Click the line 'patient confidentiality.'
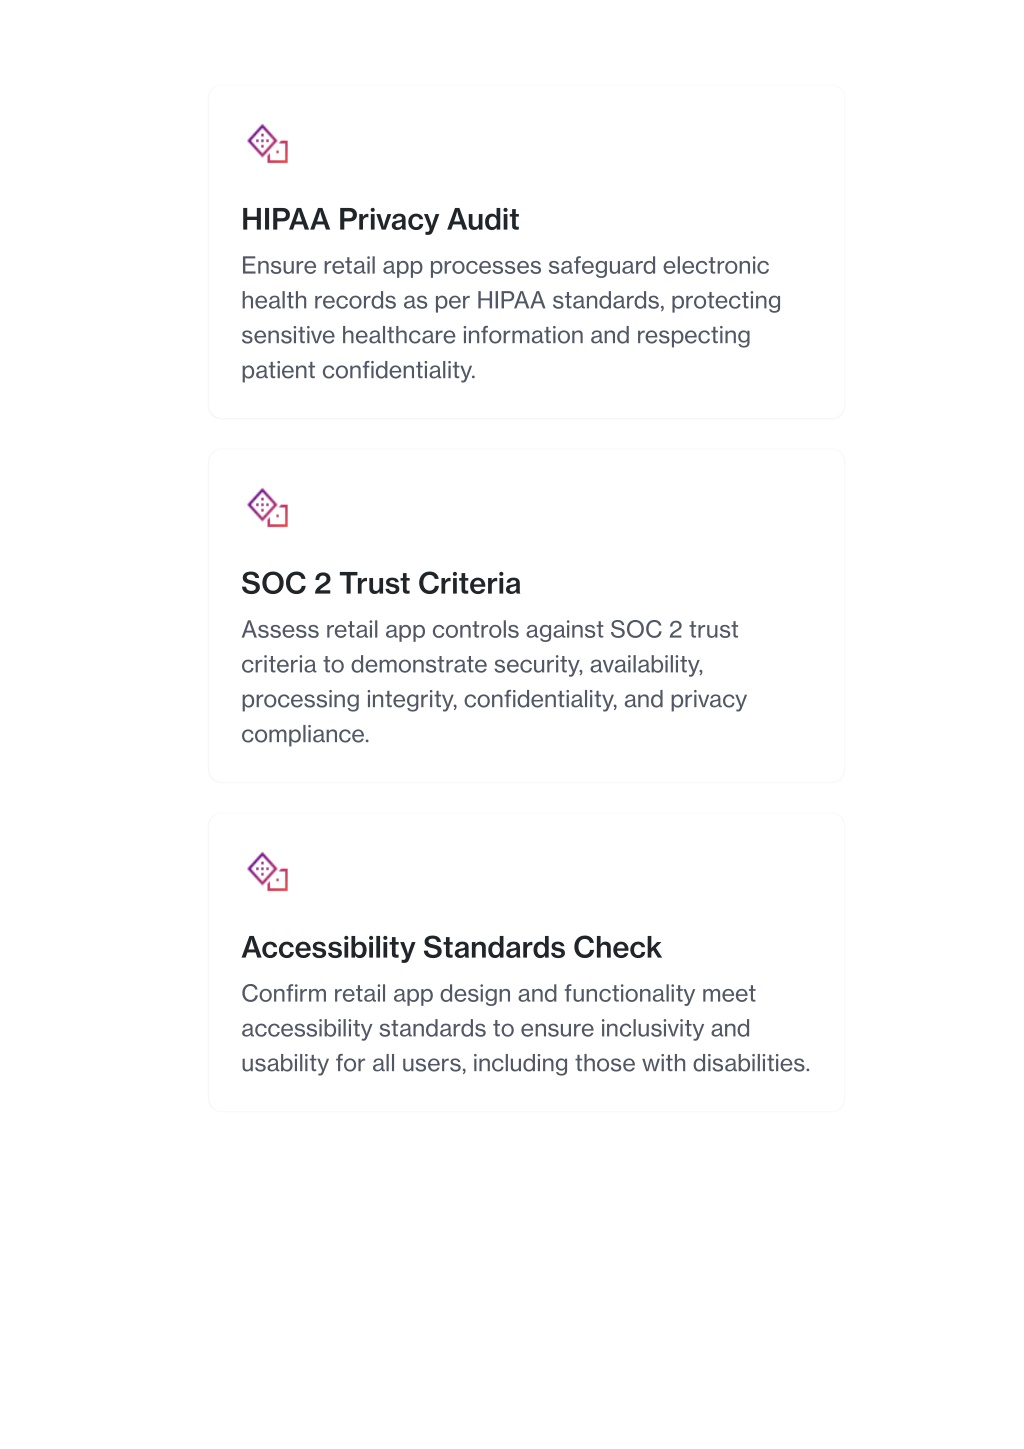 [358, 370]
